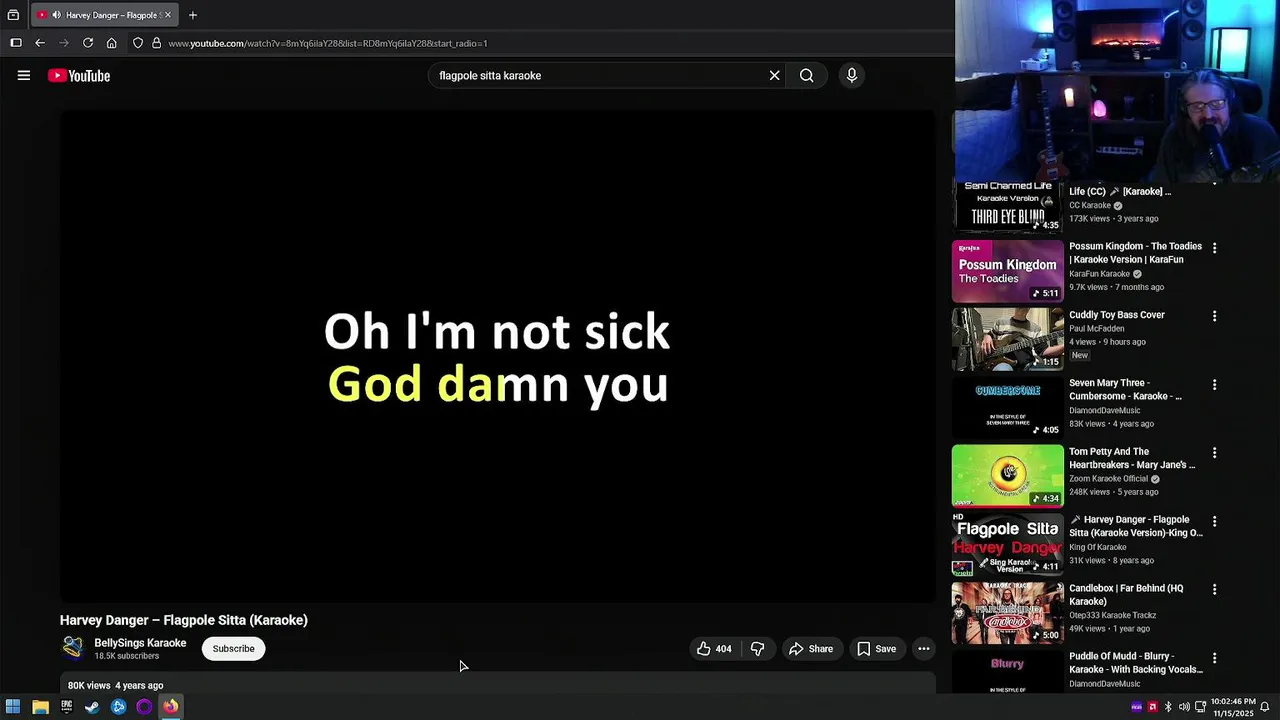This screenshot has width=1280, height=720.
Task: Start voice search with microphone icon
Action: (x=852, y=76)
